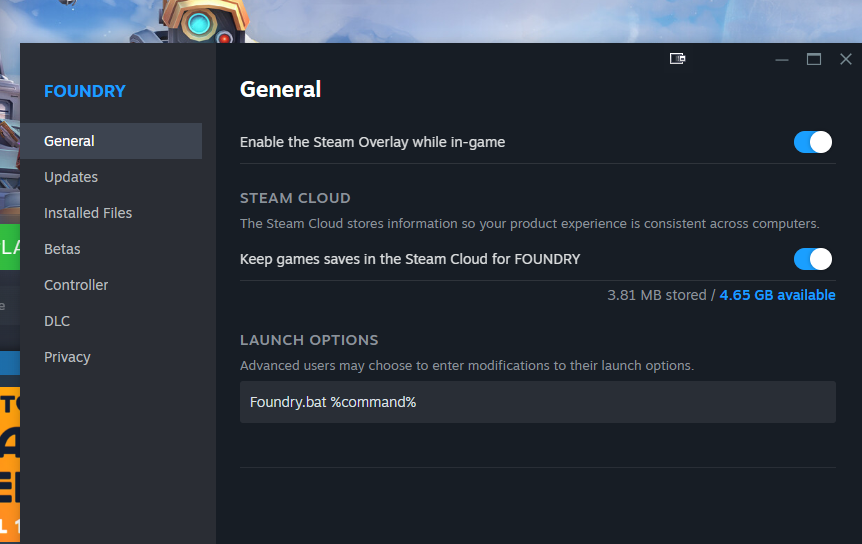Click the 4.65 GB available link

click(x=777, y=295)
